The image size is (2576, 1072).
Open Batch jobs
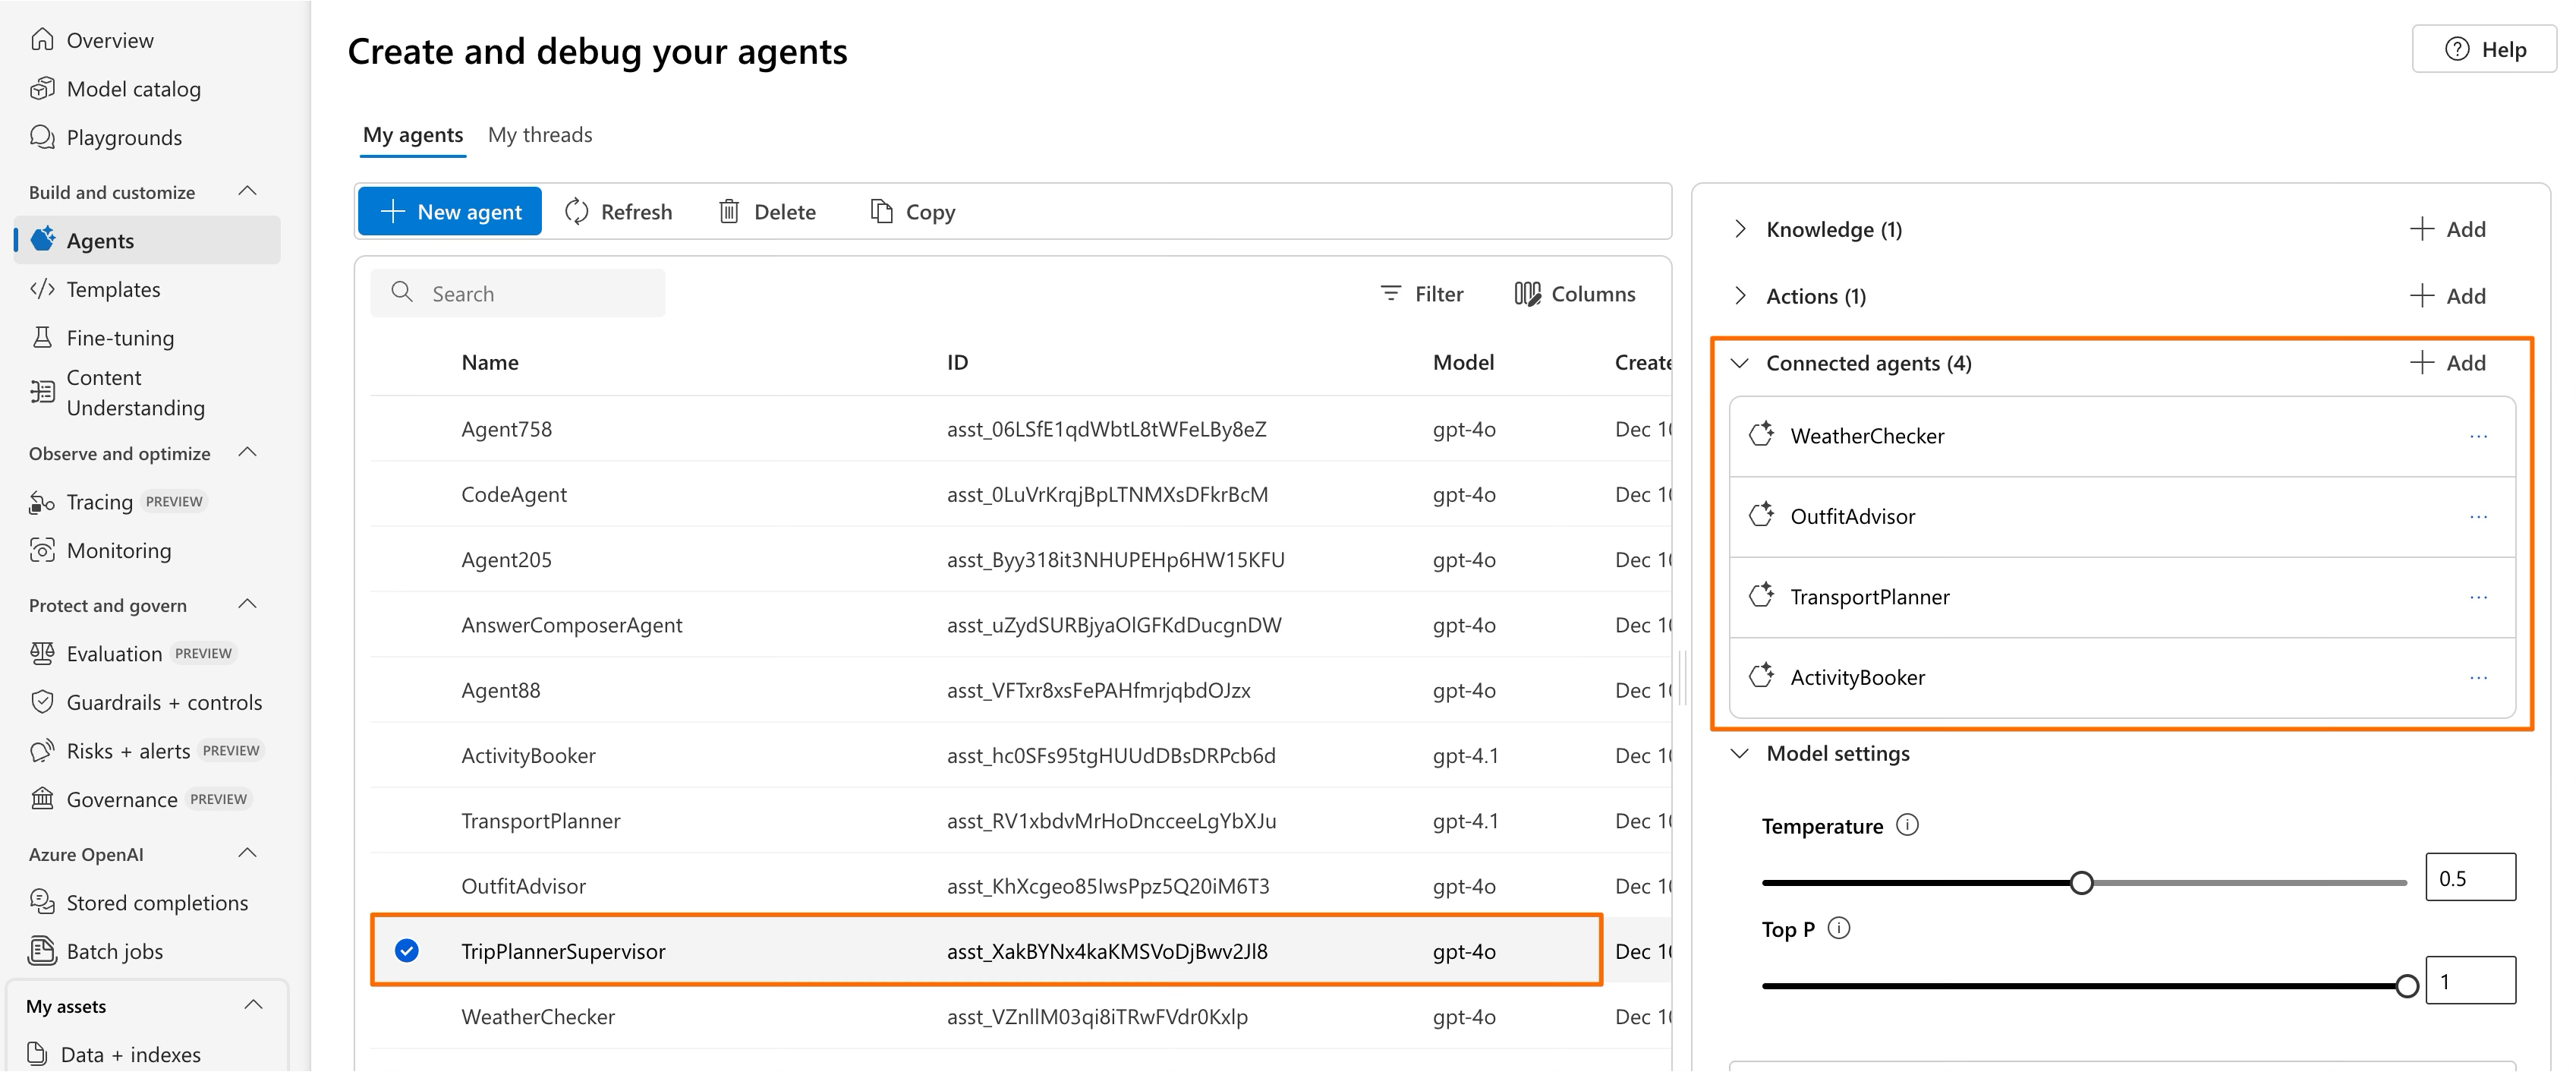click(114, 952)
